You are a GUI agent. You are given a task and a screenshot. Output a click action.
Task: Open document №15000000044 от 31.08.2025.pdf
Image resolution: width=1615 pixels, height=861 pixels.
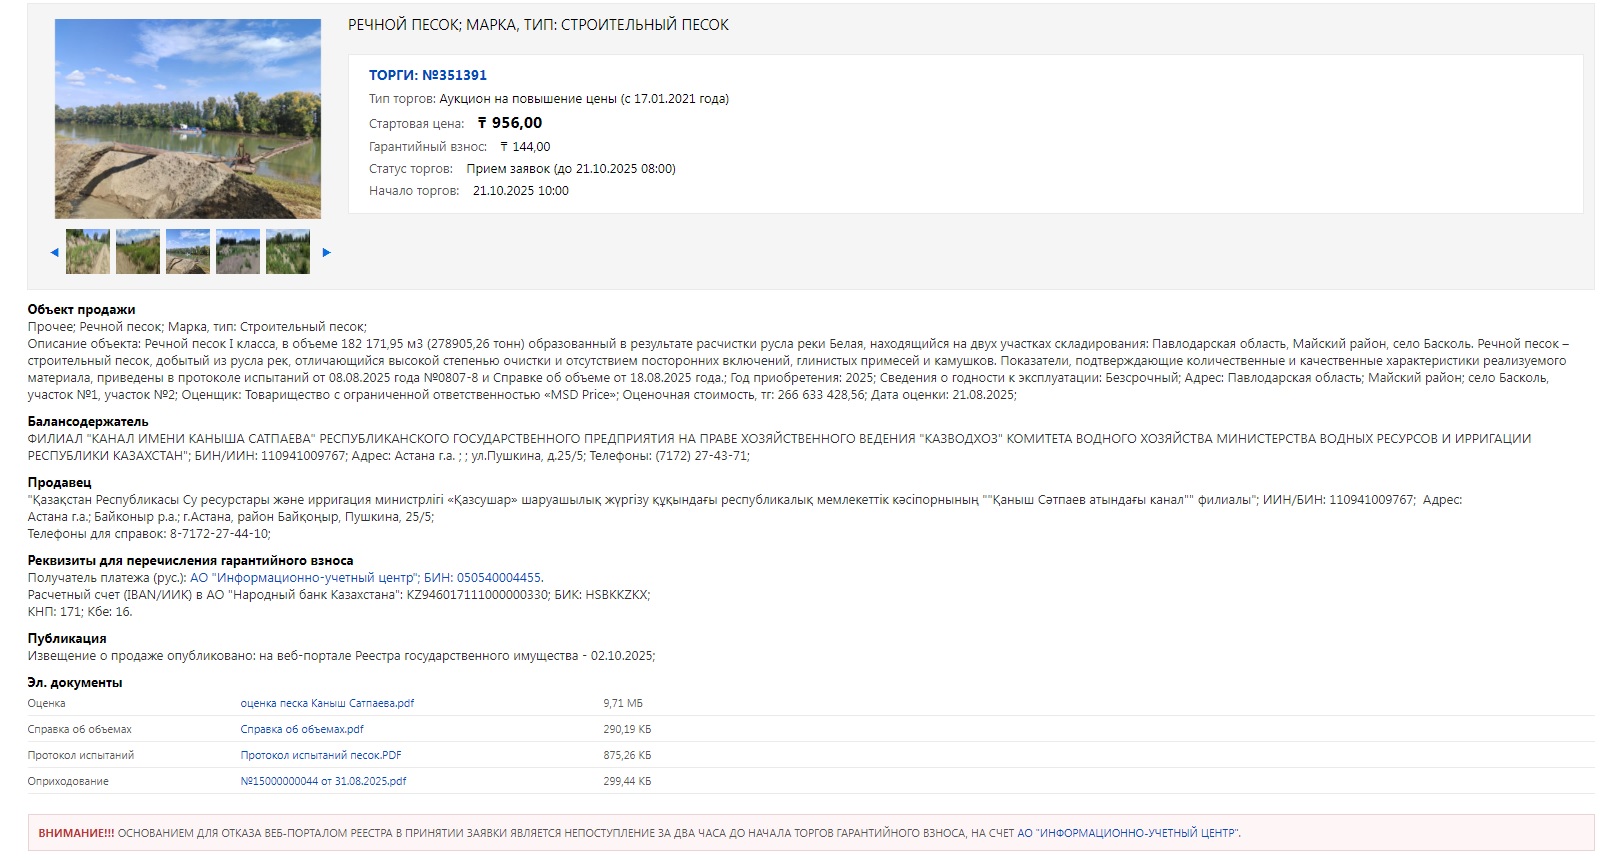[x=323, y=781]
